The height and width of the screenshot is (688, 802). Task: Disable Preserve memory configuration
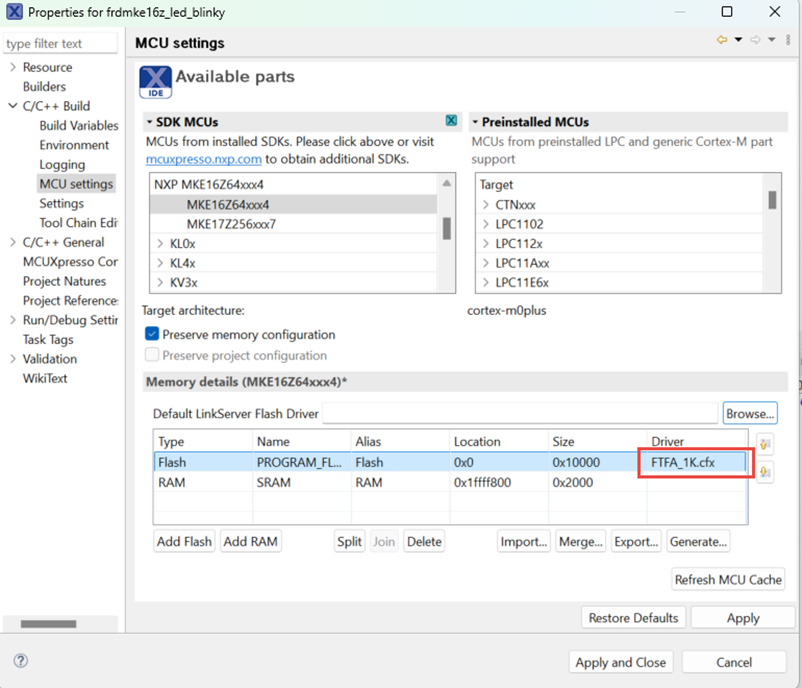pos(151,335)
